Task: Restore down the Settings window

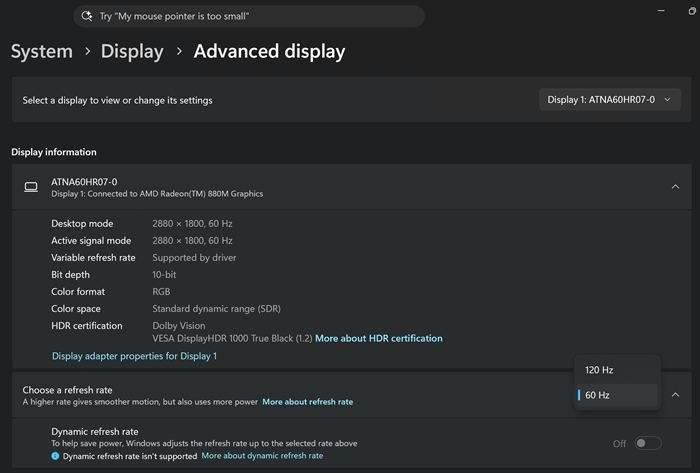Action: (692, 11)
